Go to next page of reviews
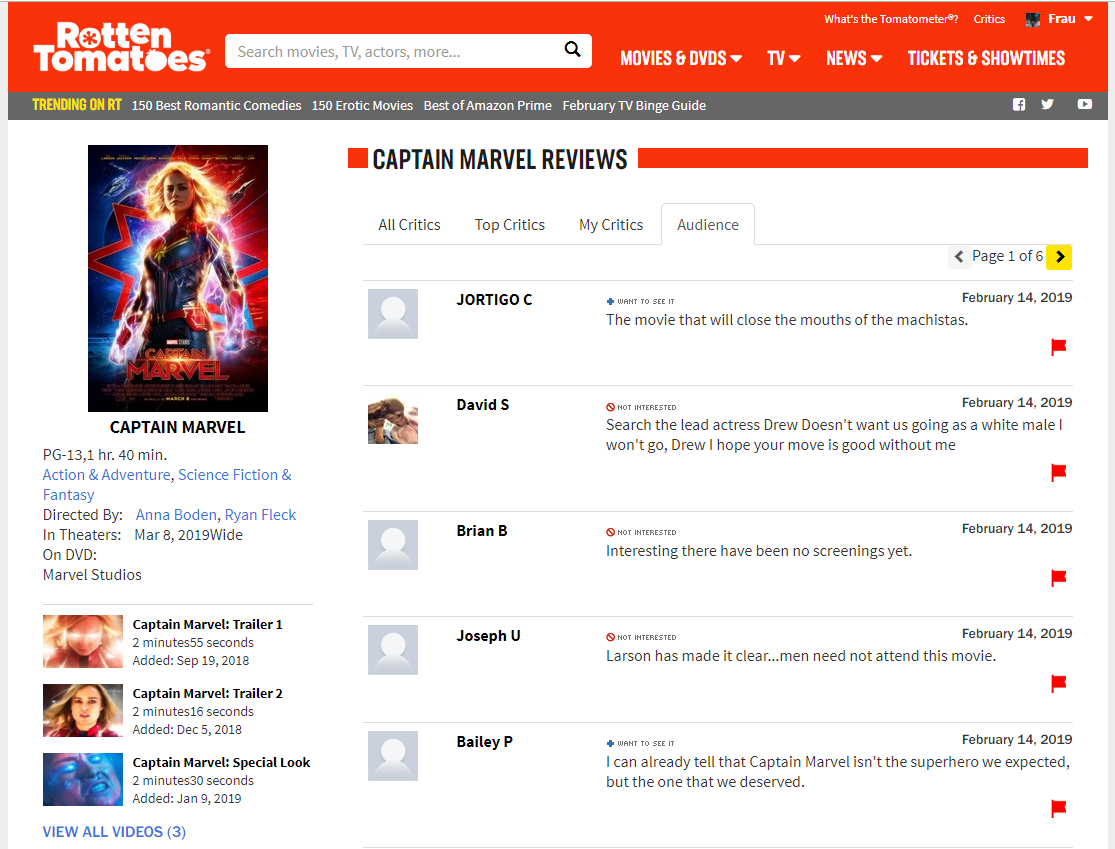1115x849 pixels. pyautogui.click(x=1060, y=257)
